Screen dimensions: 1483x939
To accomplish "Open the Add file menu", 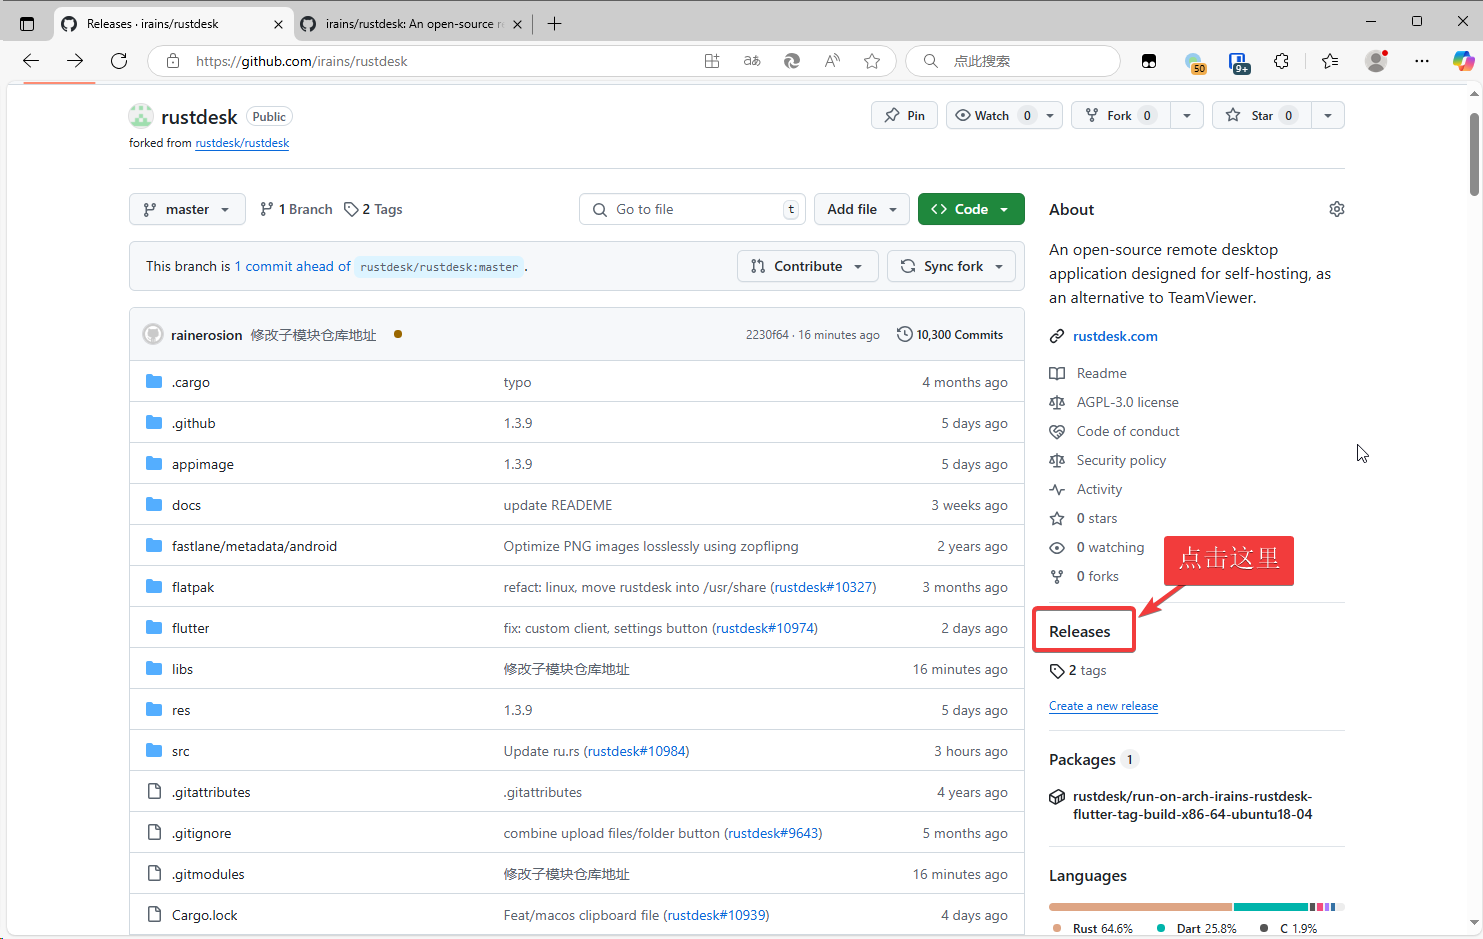I will 861,209.
